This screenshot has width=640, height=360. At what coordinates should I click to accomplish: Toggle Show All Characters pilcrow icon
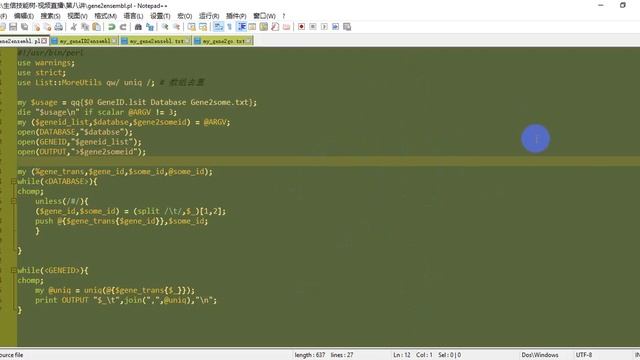[229, 27]
